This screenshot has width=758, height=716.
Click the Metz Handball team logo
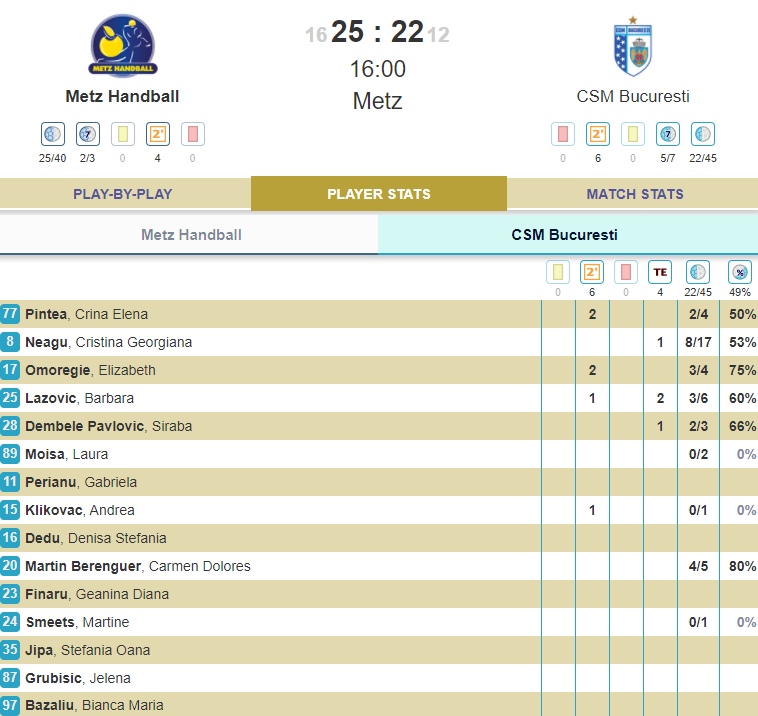pyautogui.click(x=122, y=45)
